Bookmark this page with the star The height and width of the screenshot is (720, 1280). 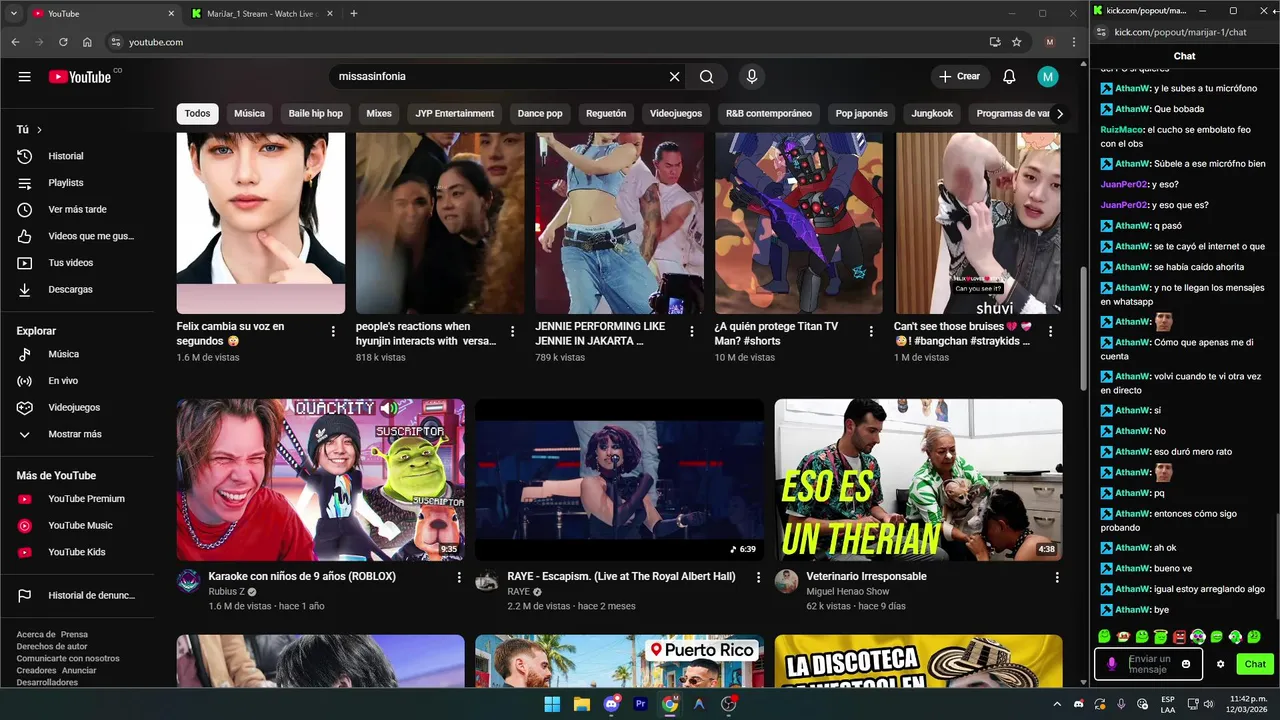[x=1017, y=42]
